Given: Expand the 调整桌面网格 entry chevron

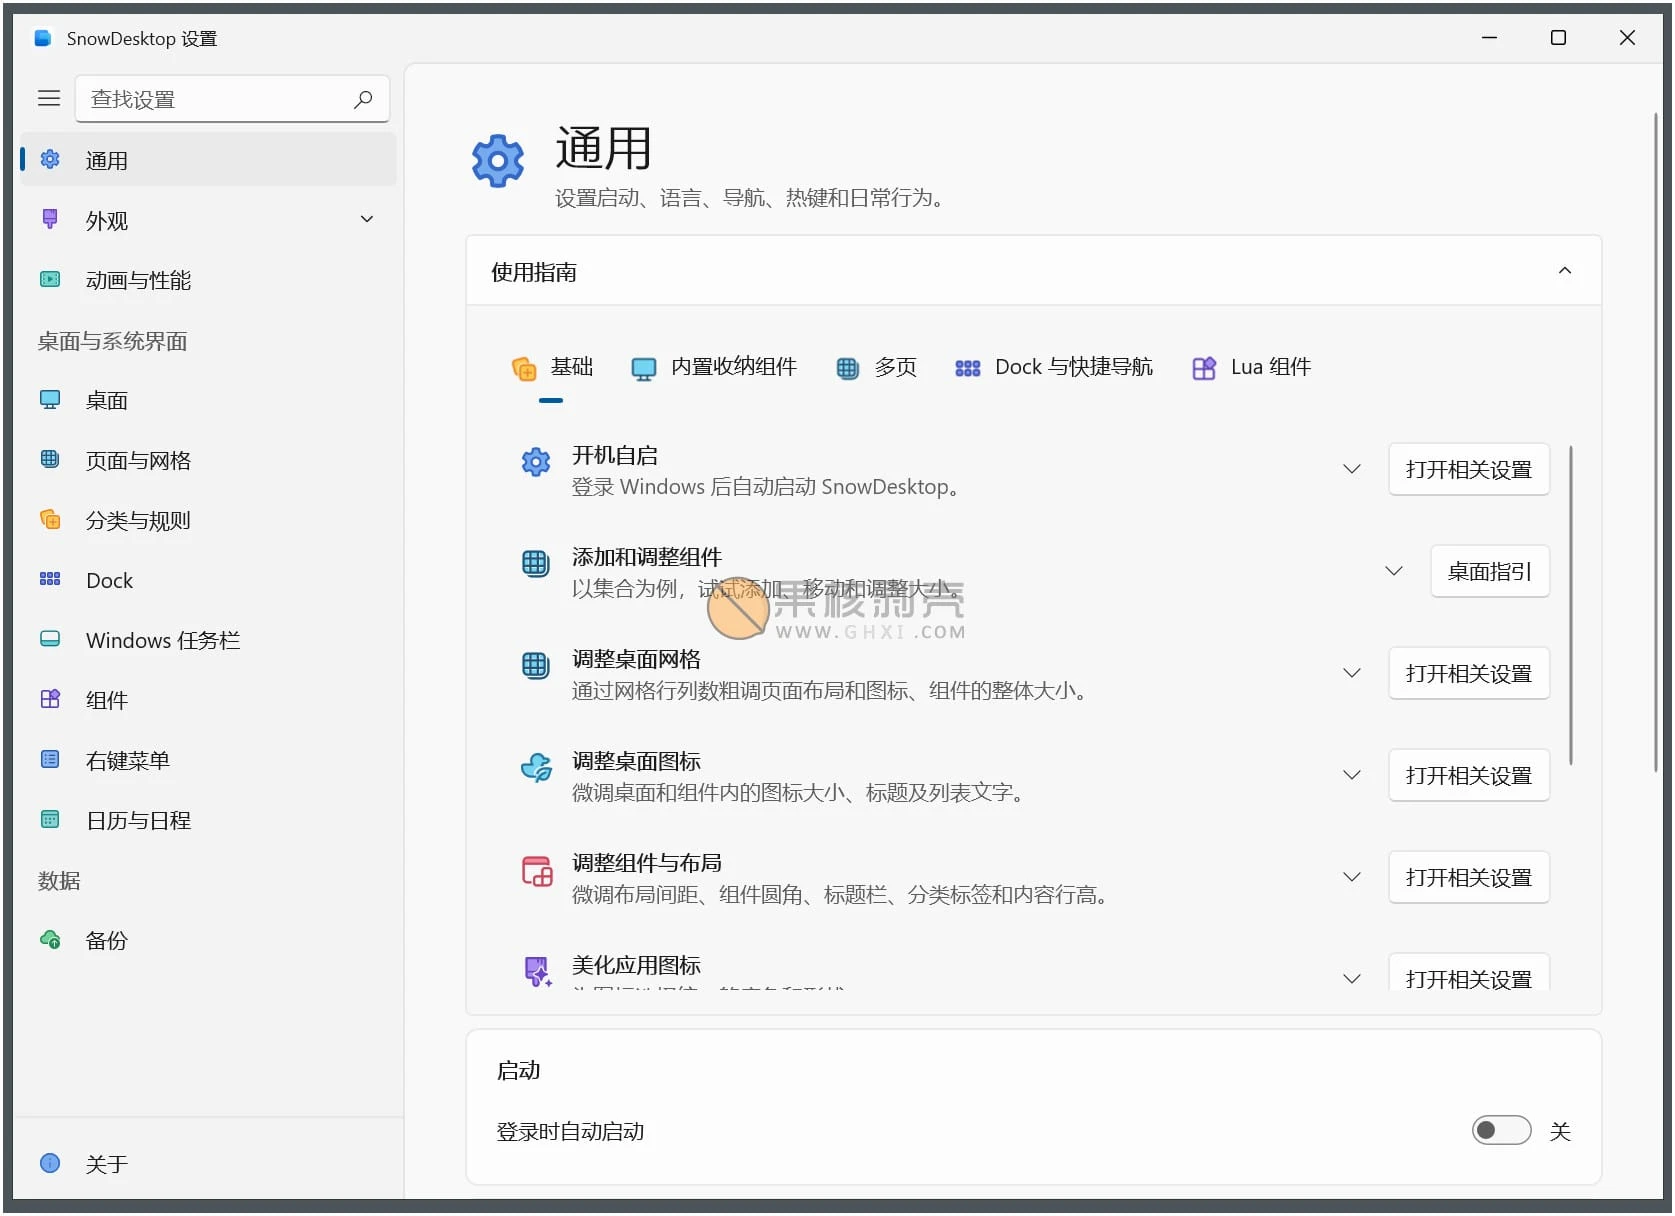Looking at the screenshot, I should 1351,673.
